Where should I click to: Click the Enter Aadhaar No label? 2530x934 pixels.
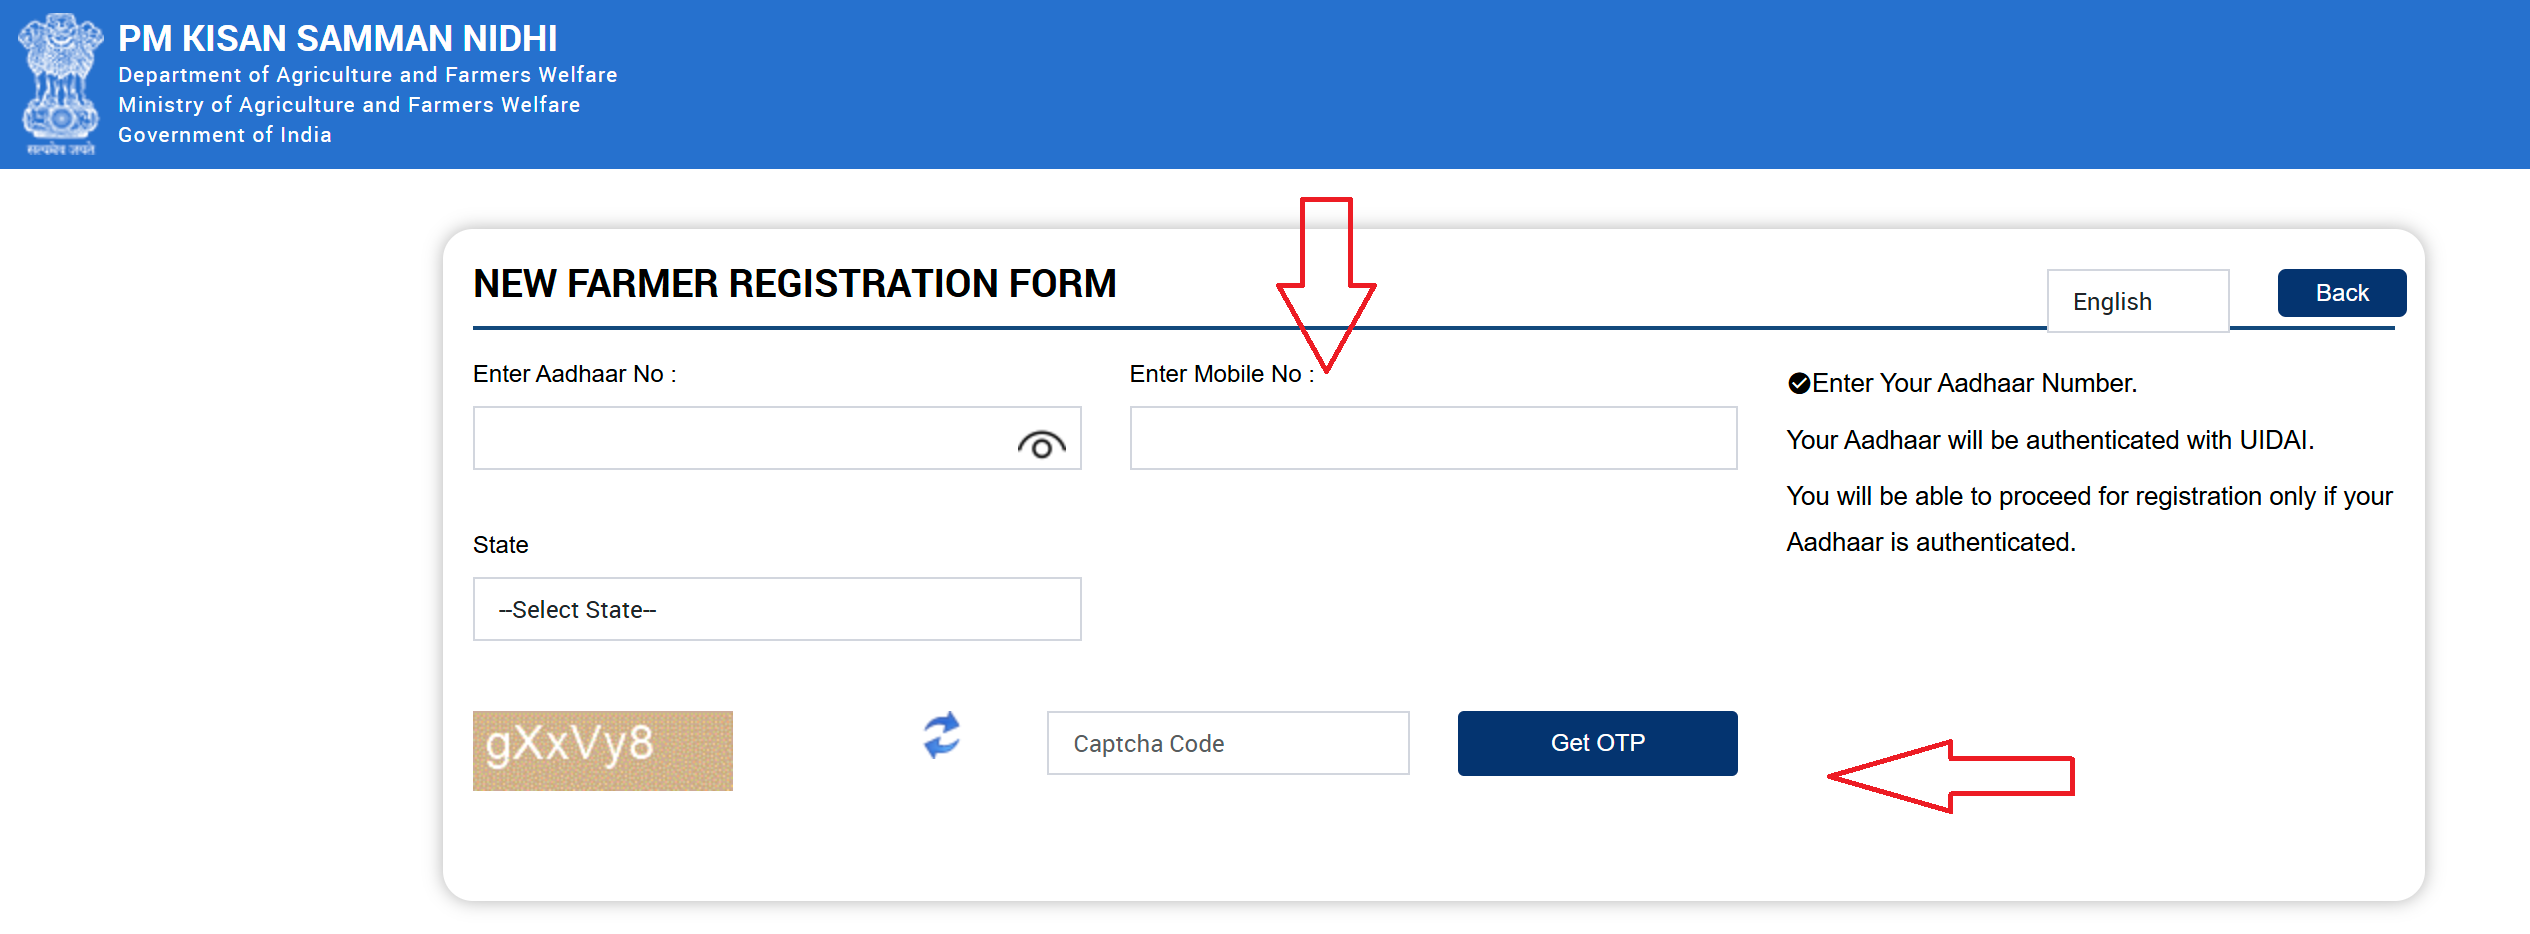574,373
